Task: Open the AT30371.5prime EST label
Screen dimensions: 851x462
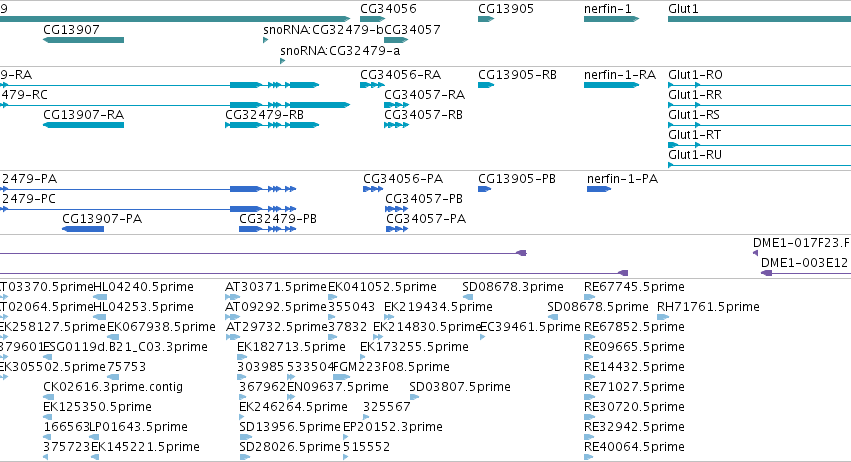Action: pyautogui.click(x=276, y=287)
